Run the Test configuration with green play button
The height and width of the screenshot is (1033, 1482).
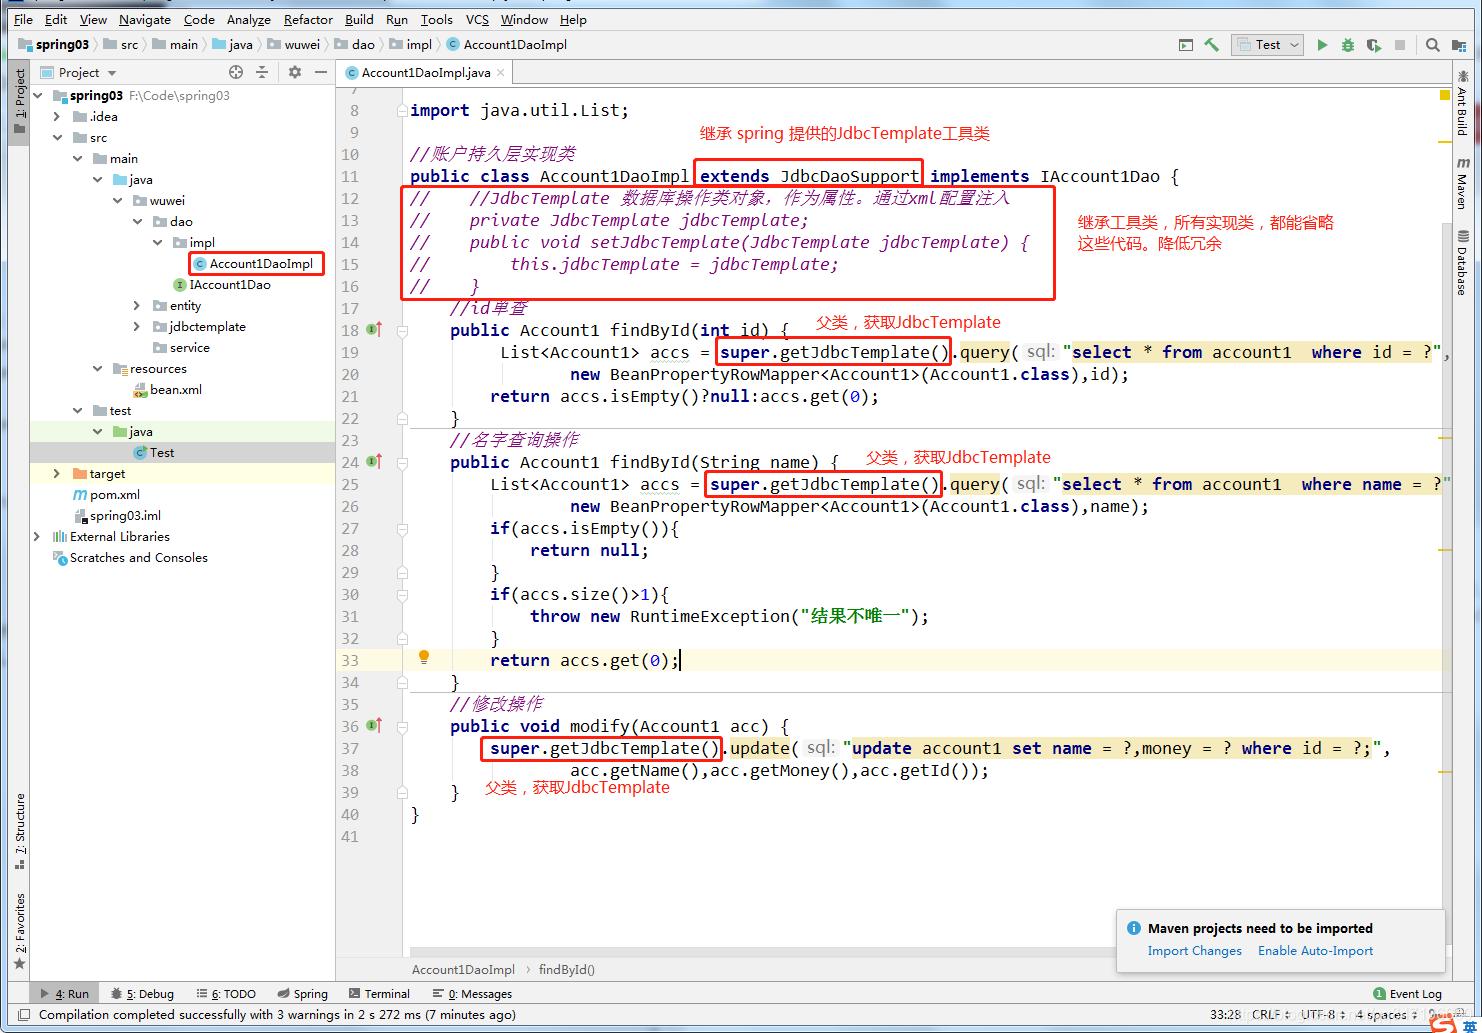(x=1322, y=45)
